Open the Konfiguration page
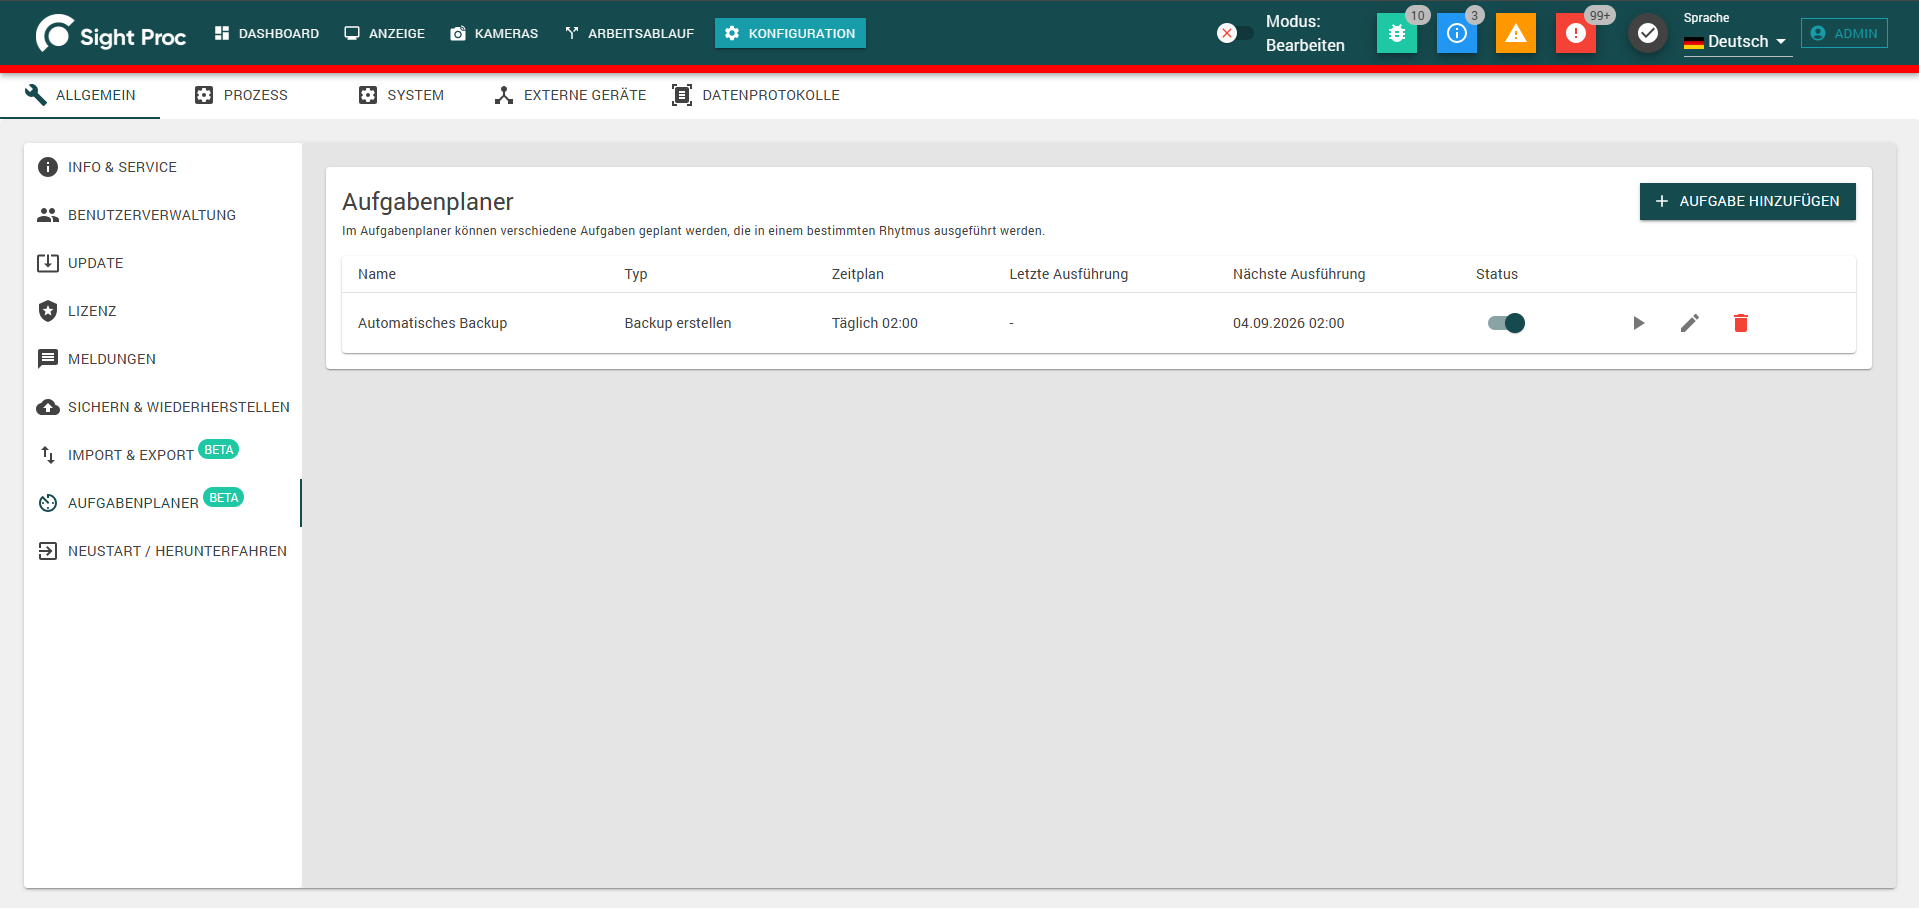 tap(790, 33)
